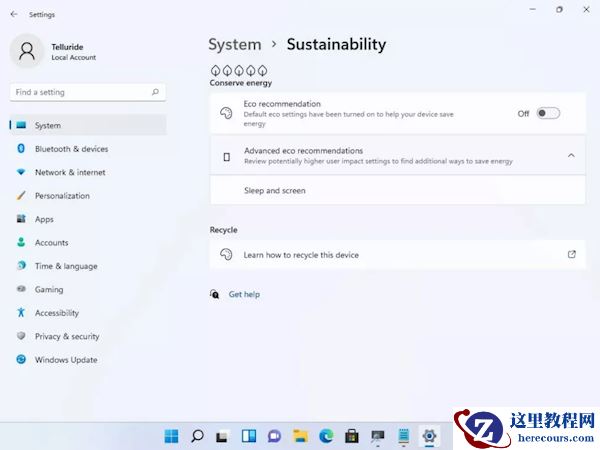
Task: Click the Bluetooth icon in the sidebar
Action: [21, 148]
